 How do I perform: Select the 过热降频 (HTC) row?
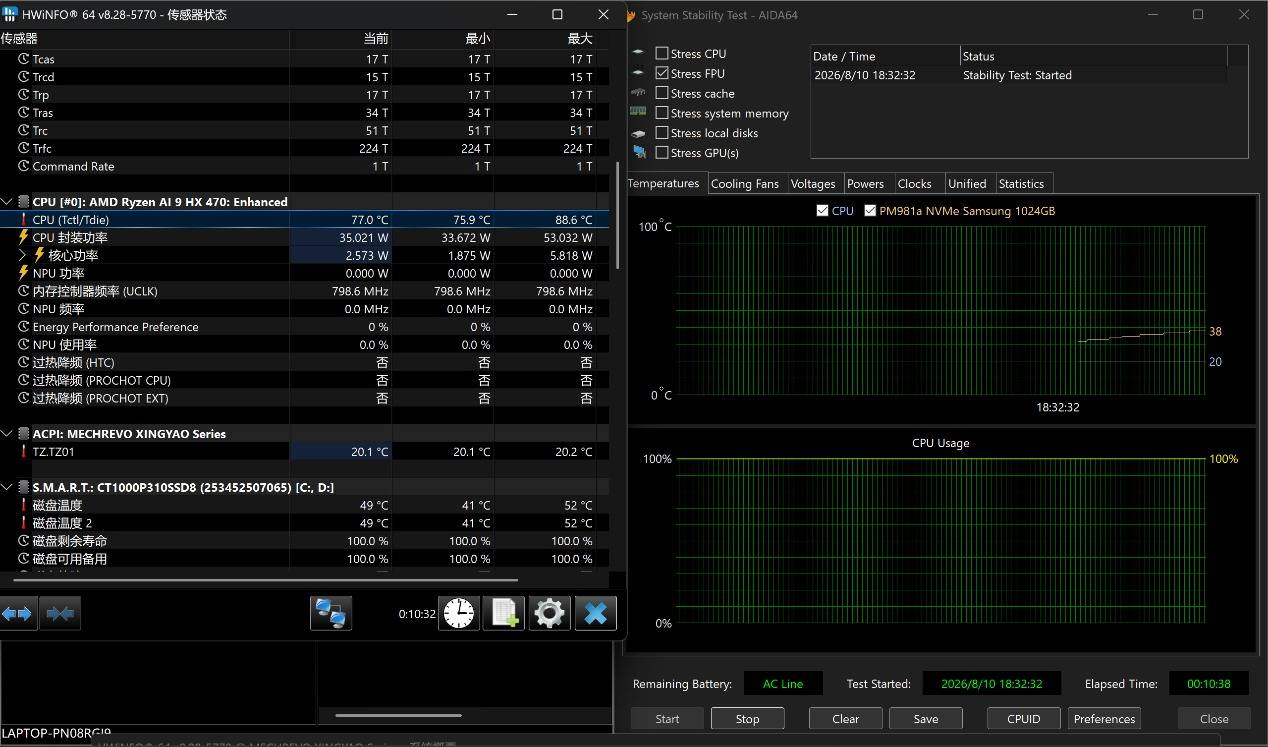pyautogui.click(x=304, y=363)
